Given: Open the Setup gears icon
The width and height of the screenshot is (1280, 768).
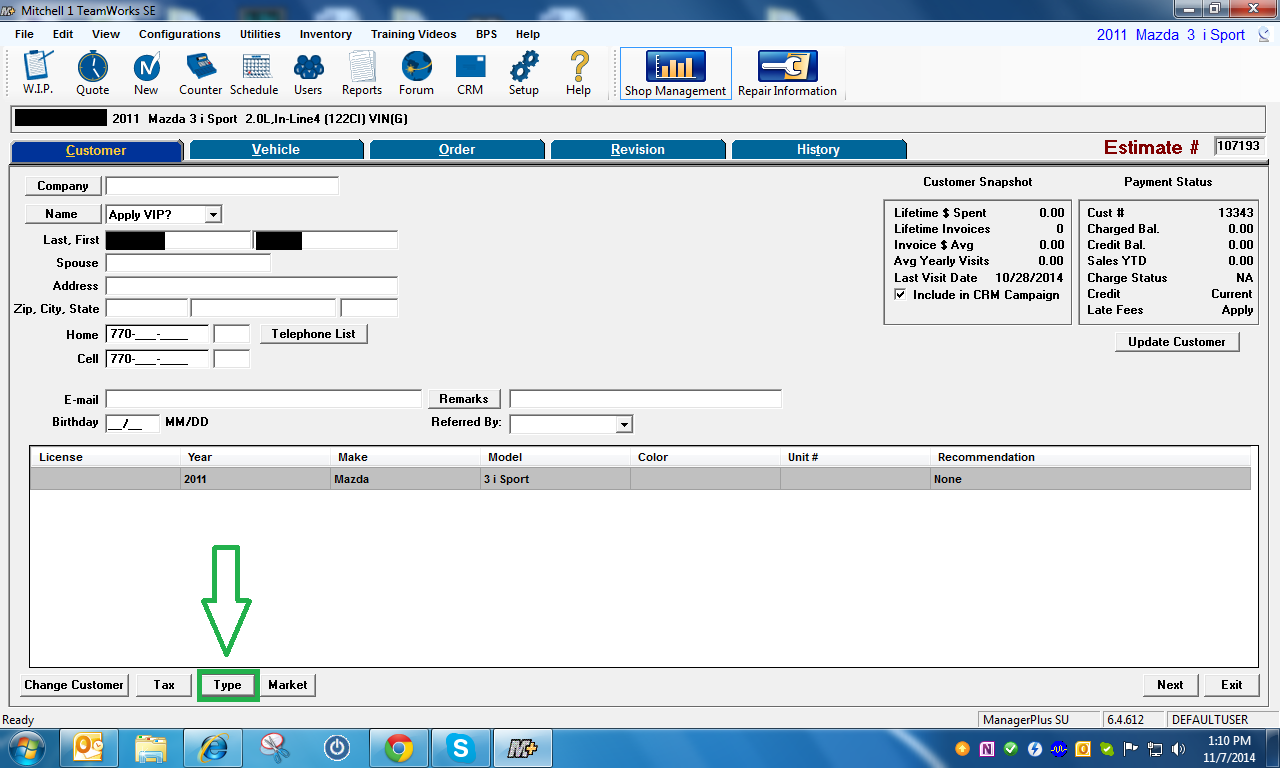Looking at the screenshot, I should point(524,73).
